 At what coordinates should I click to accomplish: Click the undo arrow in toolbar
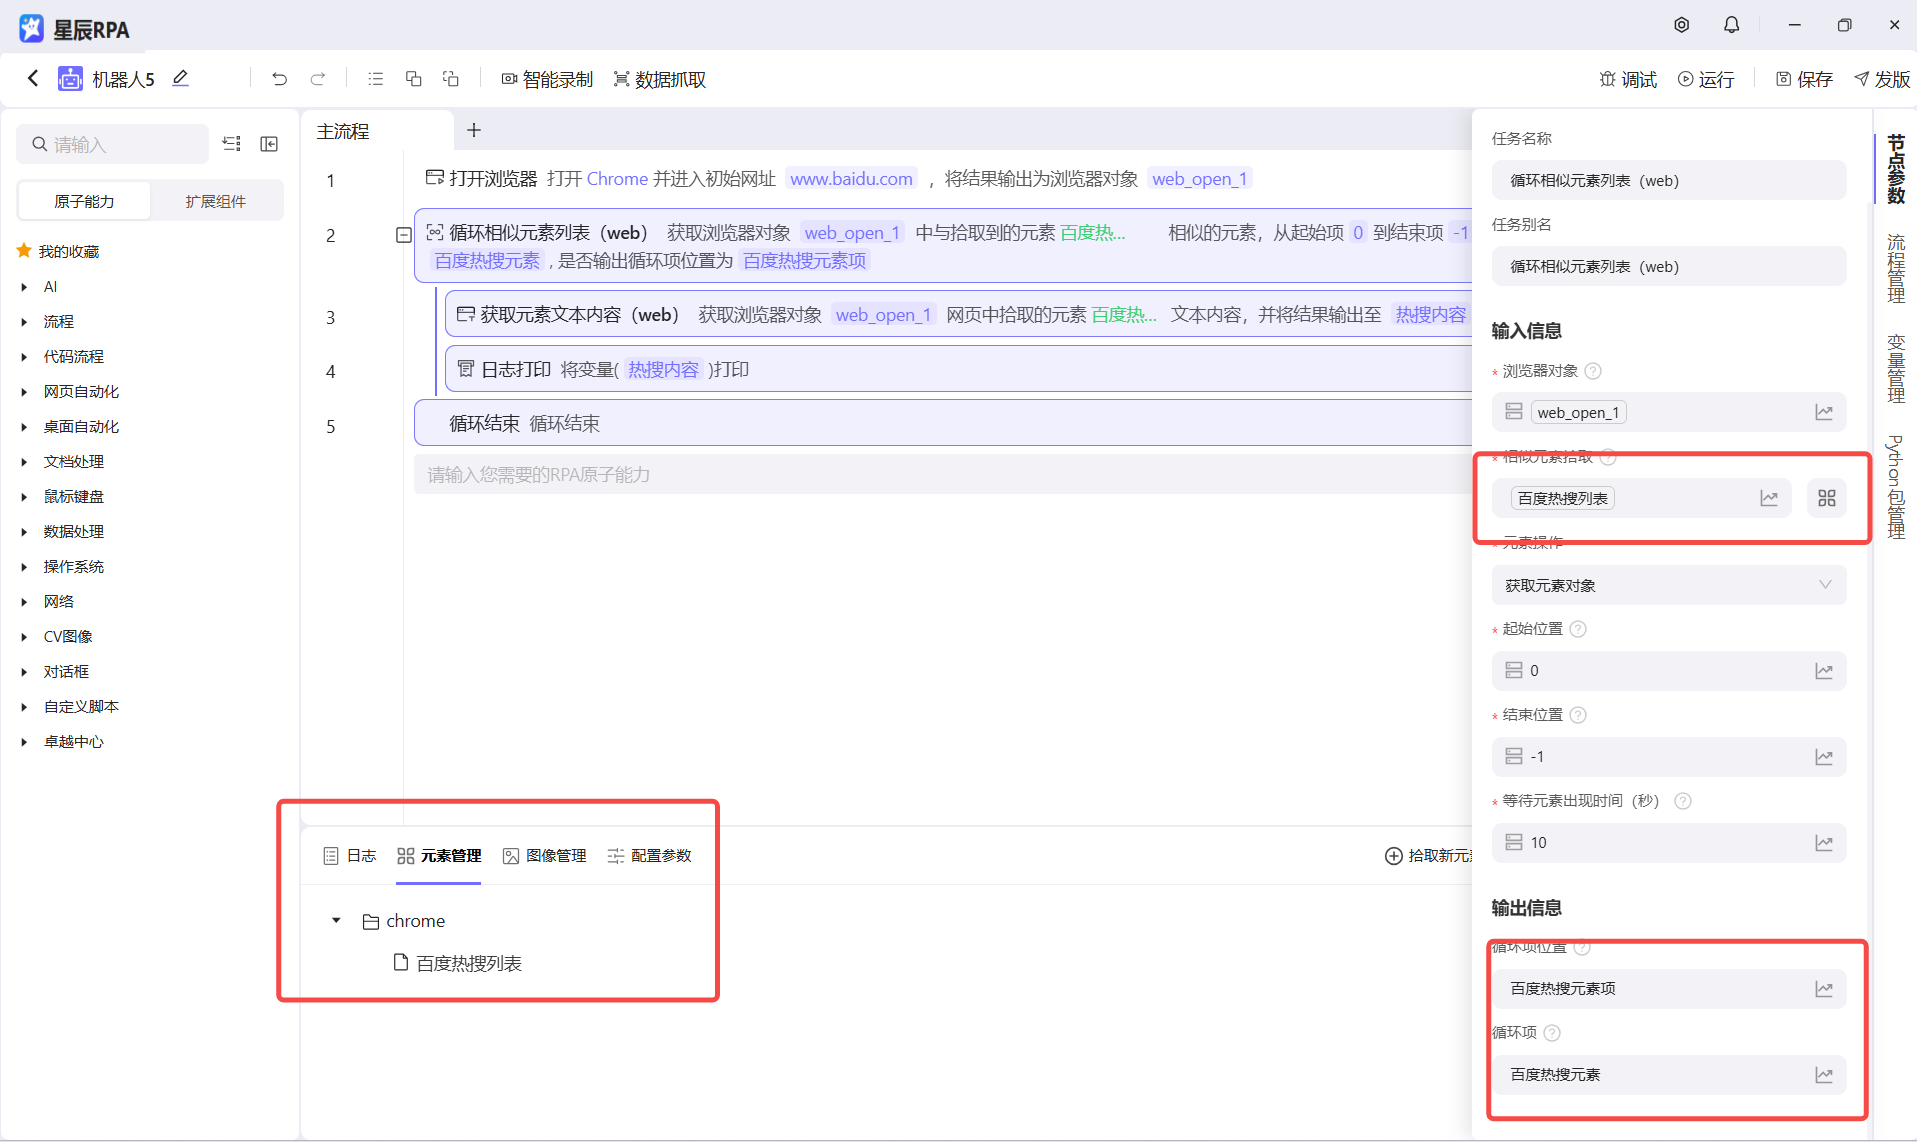pyautogui.click(x=279, y=79)
